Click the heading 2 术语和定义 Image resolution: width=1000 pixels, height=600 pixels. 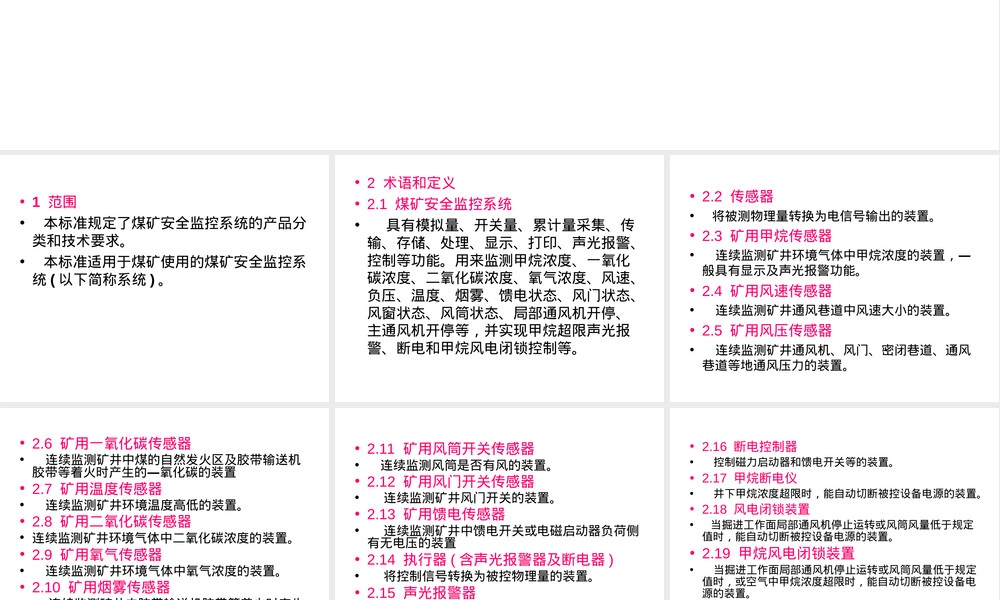[x=411, y=183]
